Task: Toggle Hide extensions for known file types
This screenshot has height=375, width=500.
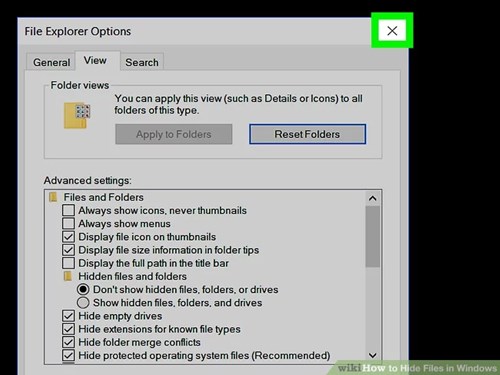Action: click(68, 329)
